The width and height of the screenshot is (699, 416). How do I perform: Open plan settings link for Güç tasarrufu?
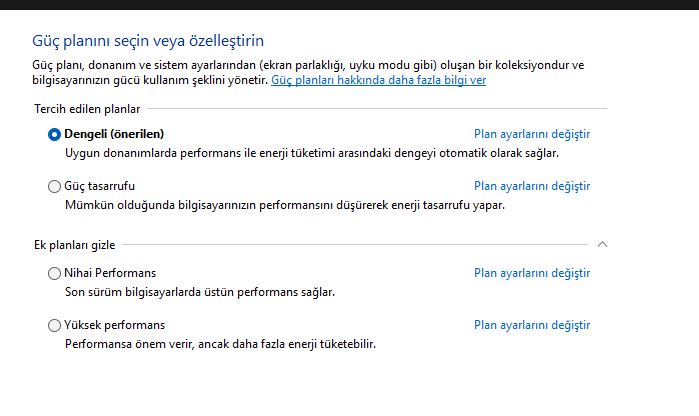pyautogui.click(x=532, y=186)
